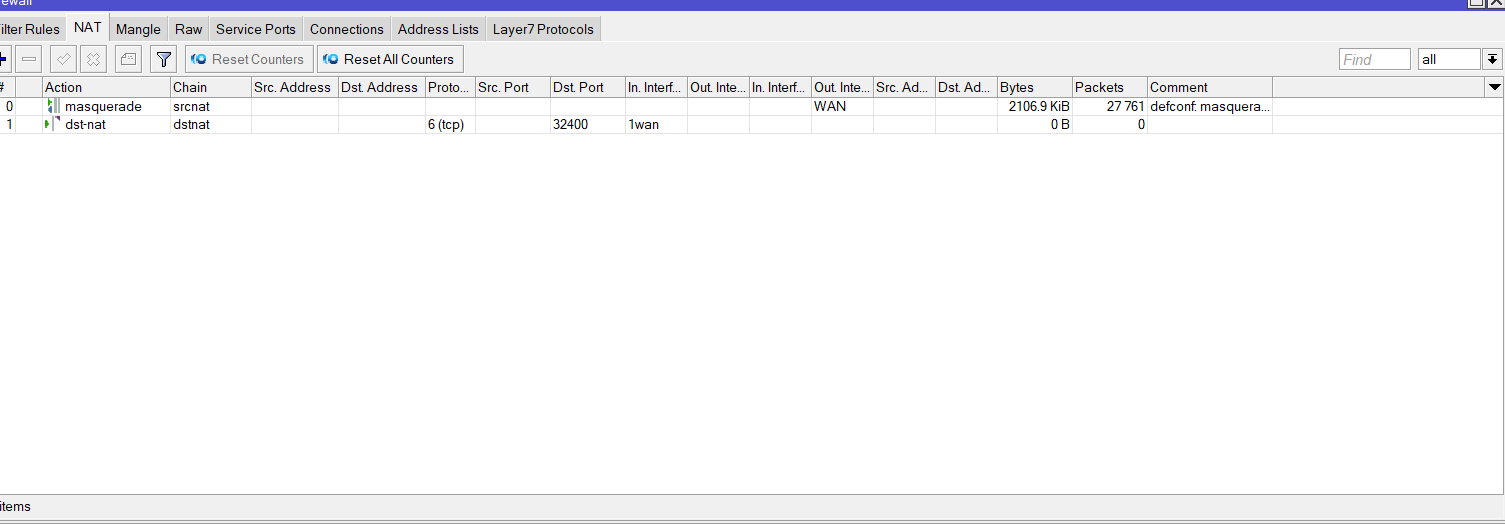Click the Dst. Address column header
The width and height of the screenshot is (1505, 524).
(382, 87)
